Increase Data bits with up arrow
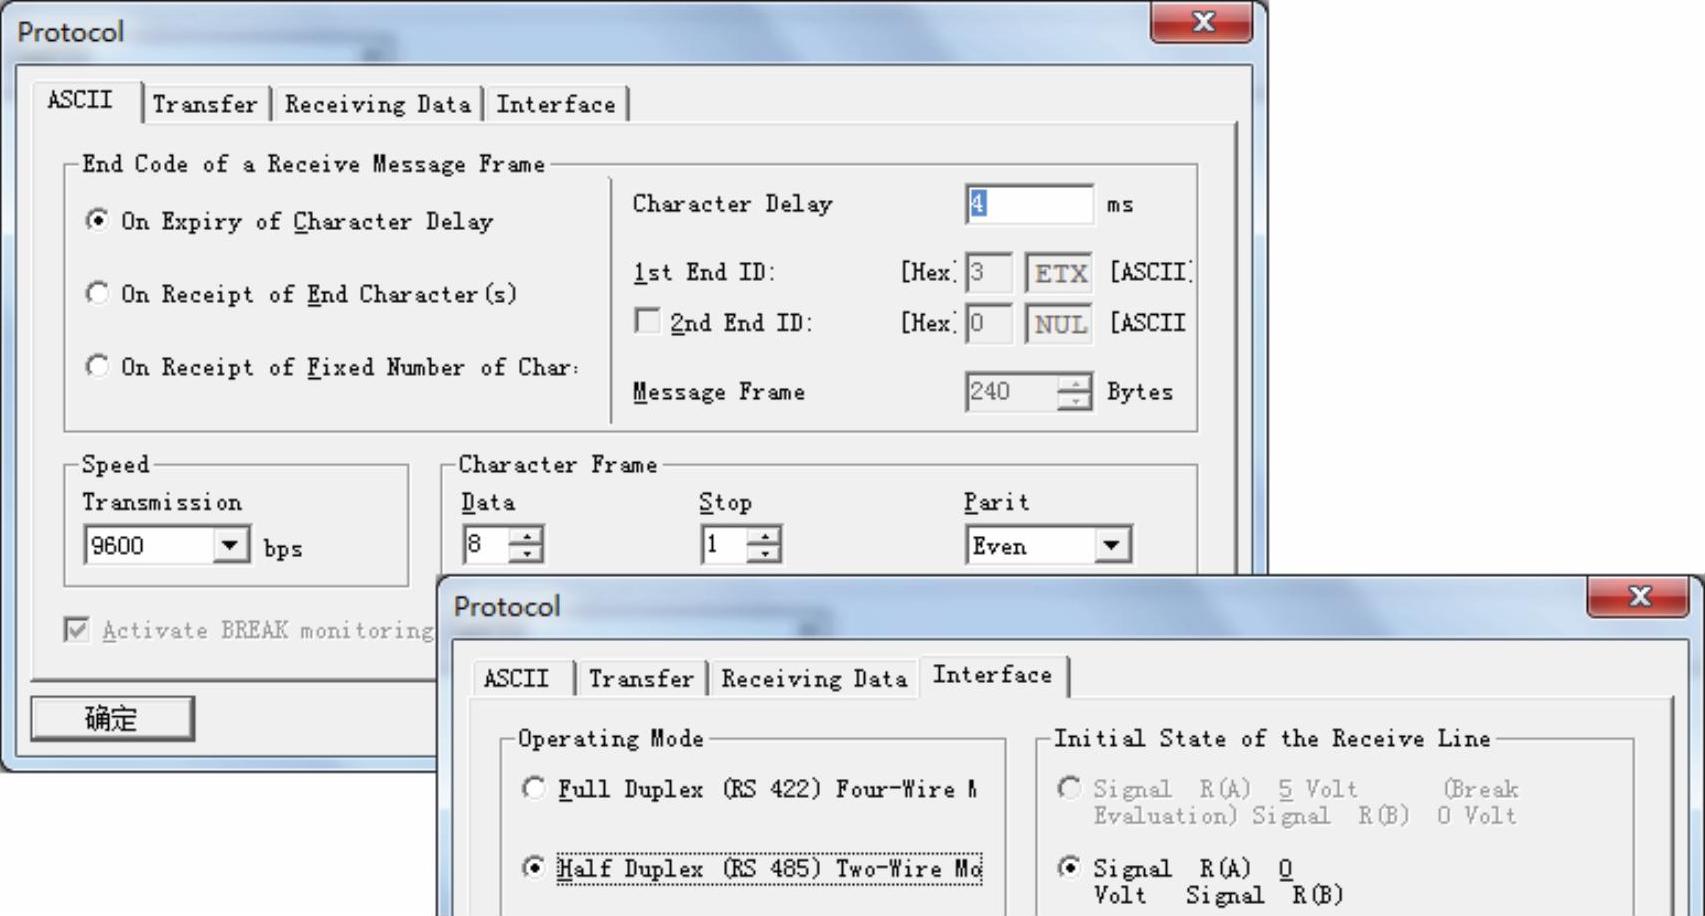Image resolution: width=1705 pixels, height=916 pixels. [526, 536]
